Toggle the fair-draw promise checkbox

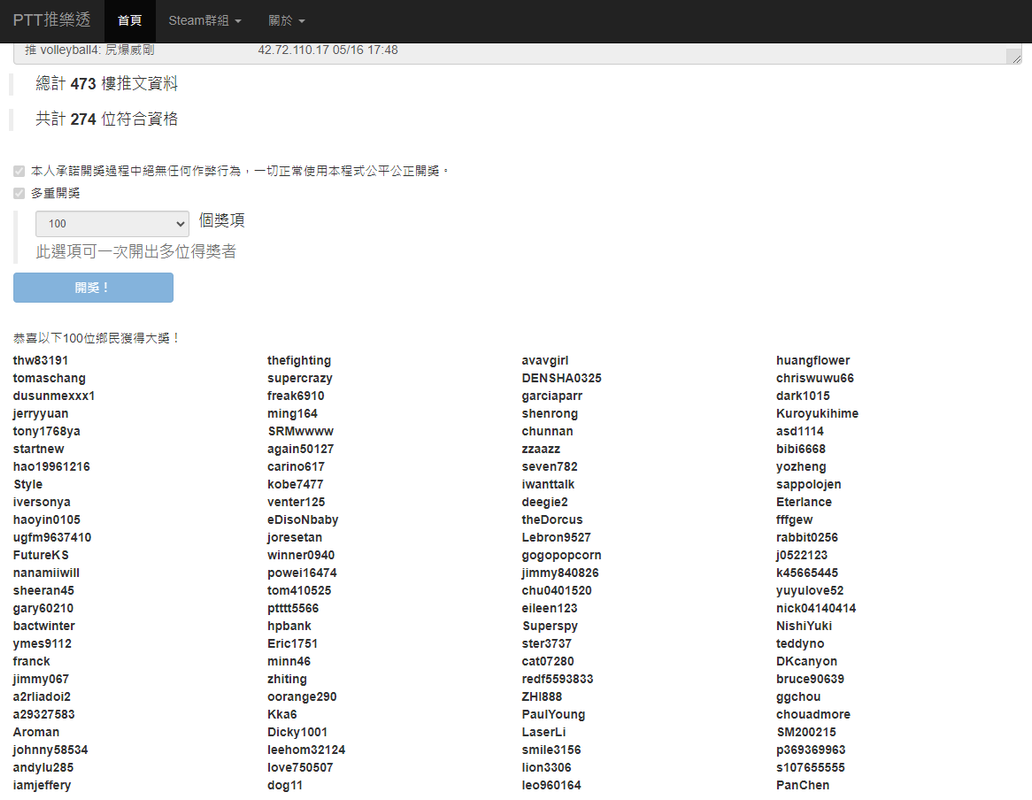pos(19,171)
